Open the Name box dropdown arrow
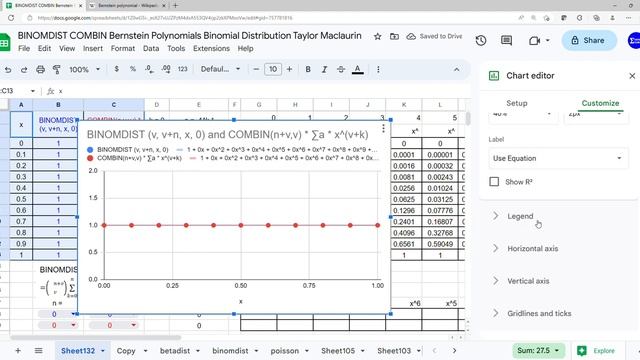The image size is (640, 360). point(33,91)
